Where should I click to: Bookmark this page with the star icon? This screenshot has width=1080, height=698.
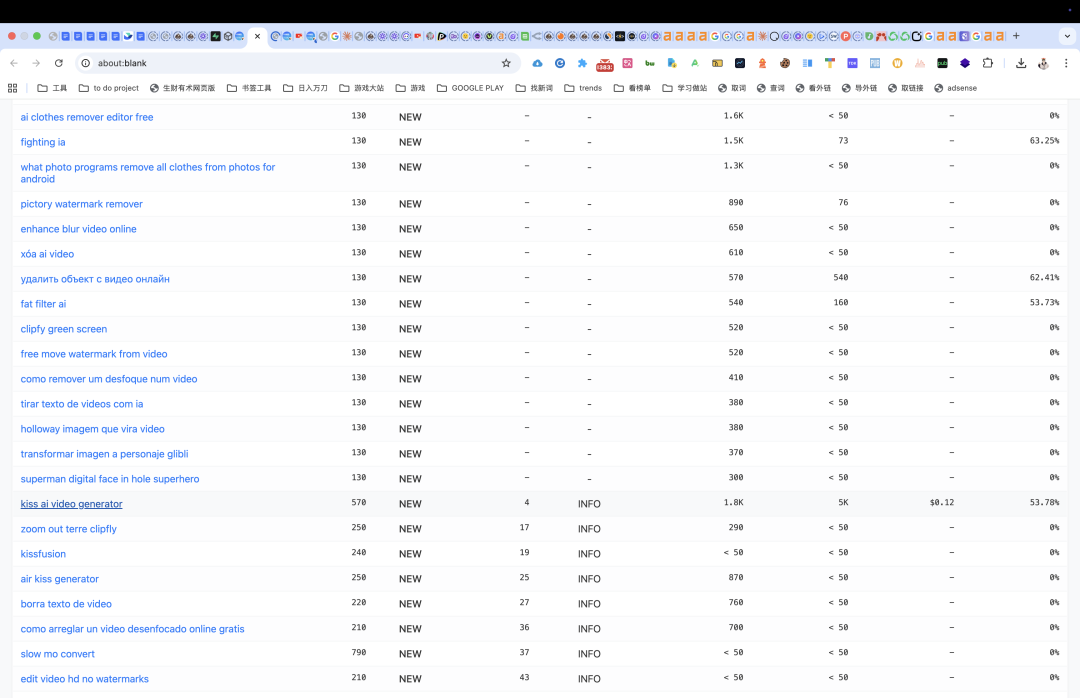coord(506,63)
